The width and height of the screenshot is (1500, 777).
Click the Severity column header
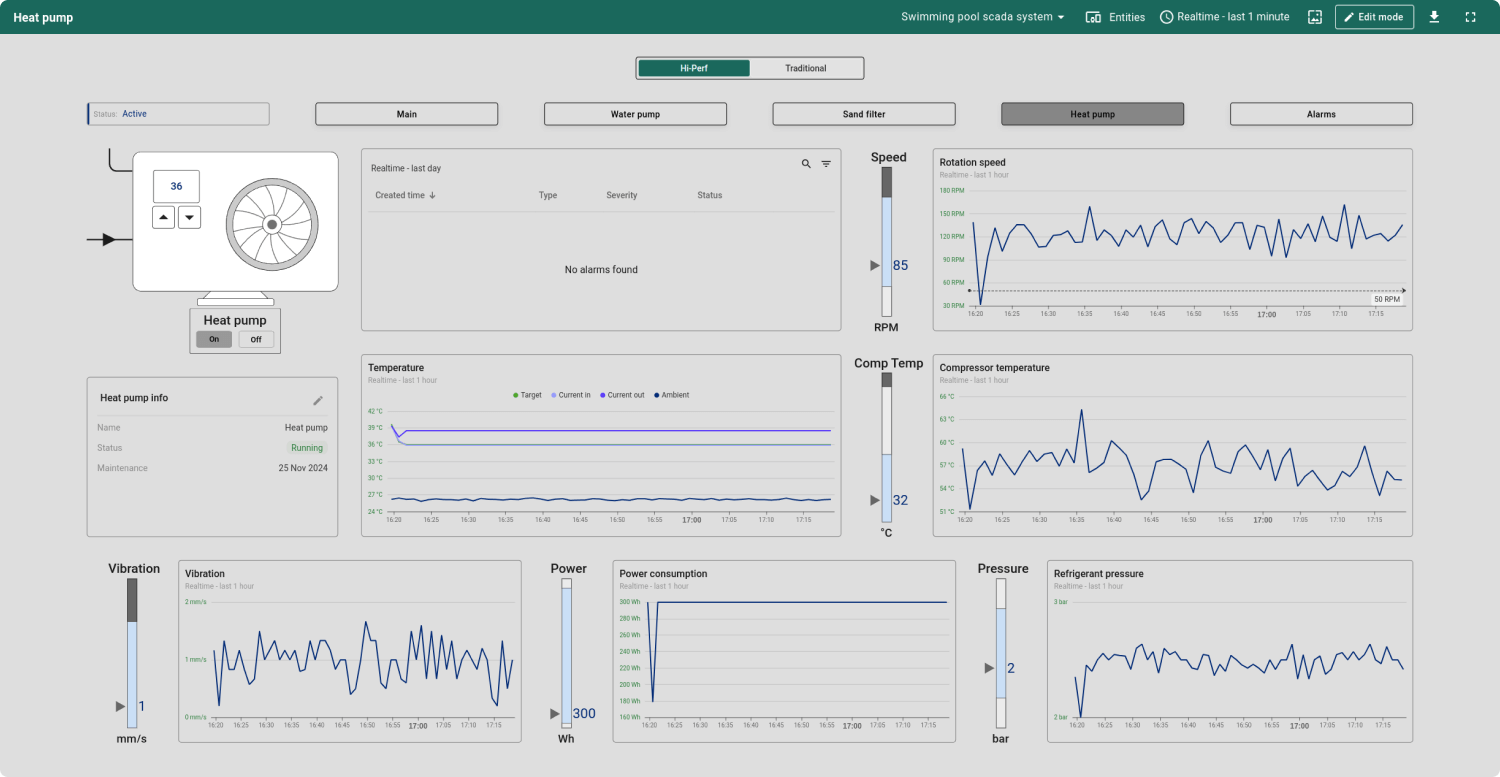click(622, 196)
